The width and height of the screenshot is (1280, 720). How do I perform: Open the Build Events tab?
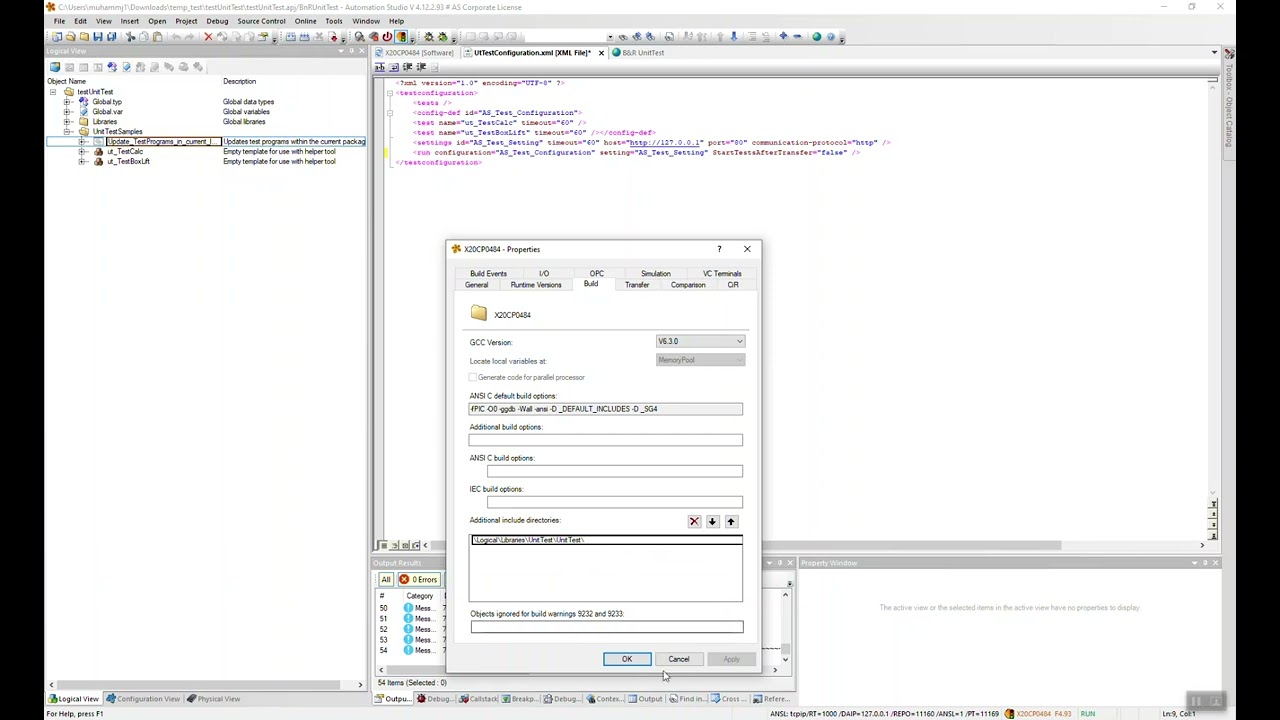[489, 274]
